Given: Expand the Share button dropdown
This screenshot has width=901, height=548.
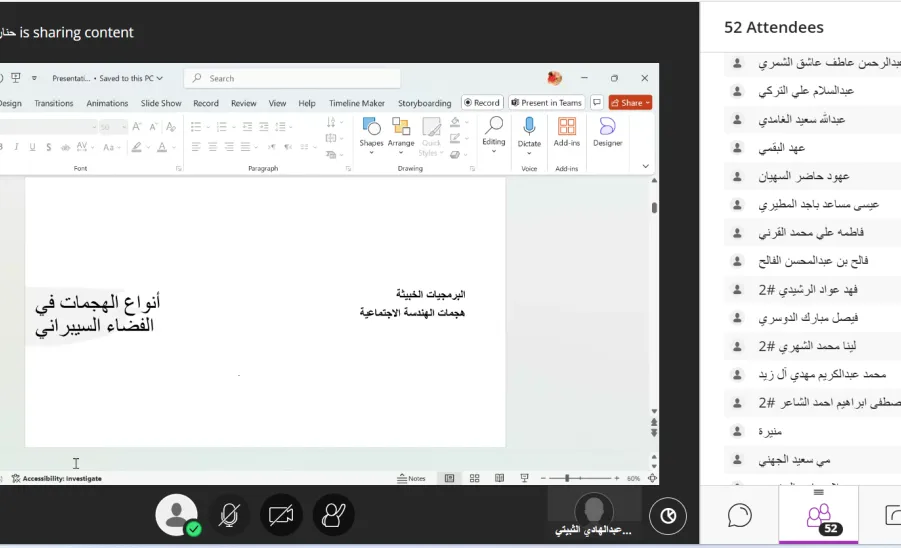Looking at the screenshot, I should pyautogui.click(x=648, y=103).
